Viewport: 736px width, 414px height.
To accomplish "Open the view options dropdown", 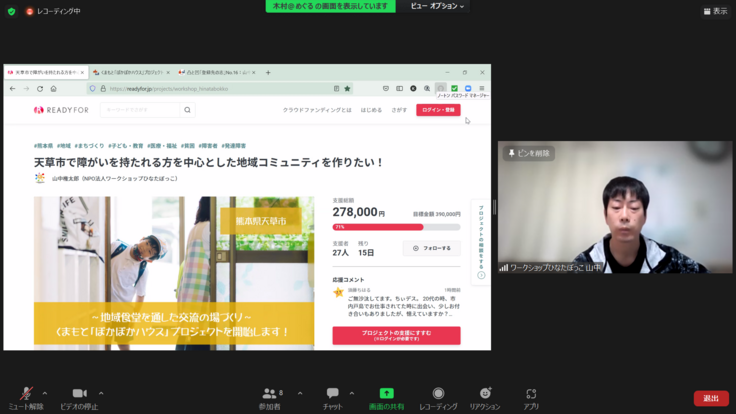I will click(438, 6).
